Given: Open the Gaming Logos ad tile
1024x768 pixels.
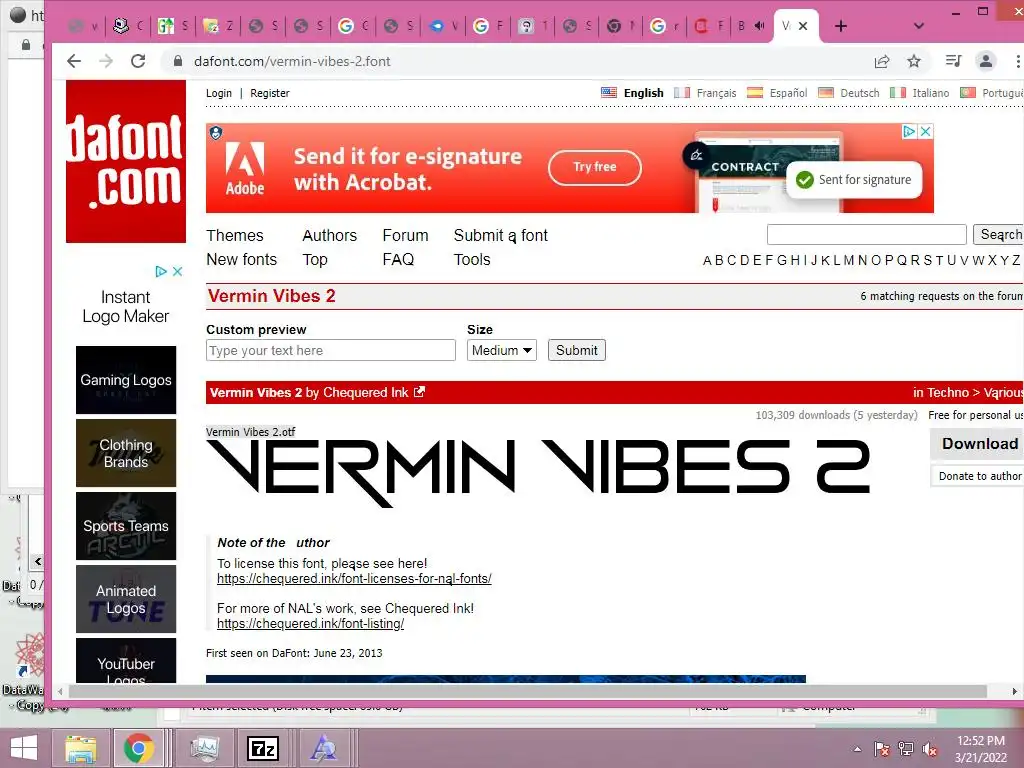Looking at the screenshot, I should tap(126, 380).
